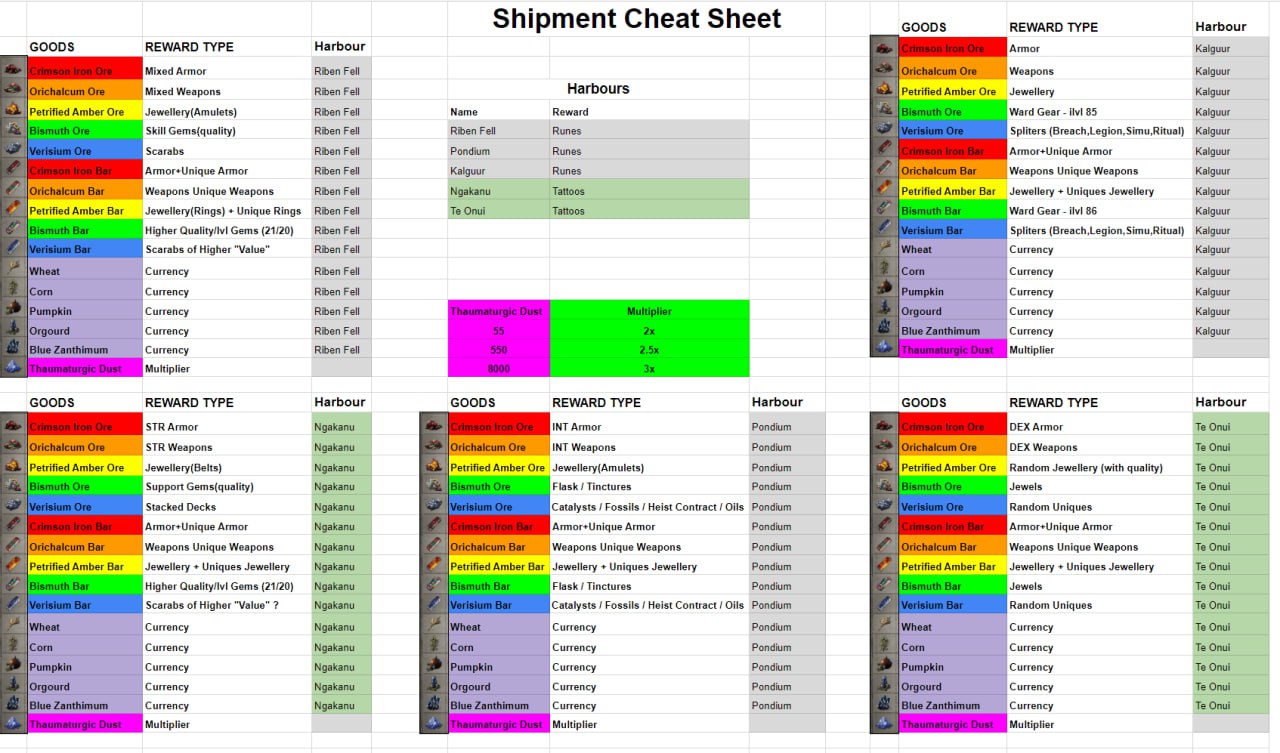Click the Crimson Iron Ore icon in Riben Fell table
This screenshot has width=1280, height=753.
13,69
